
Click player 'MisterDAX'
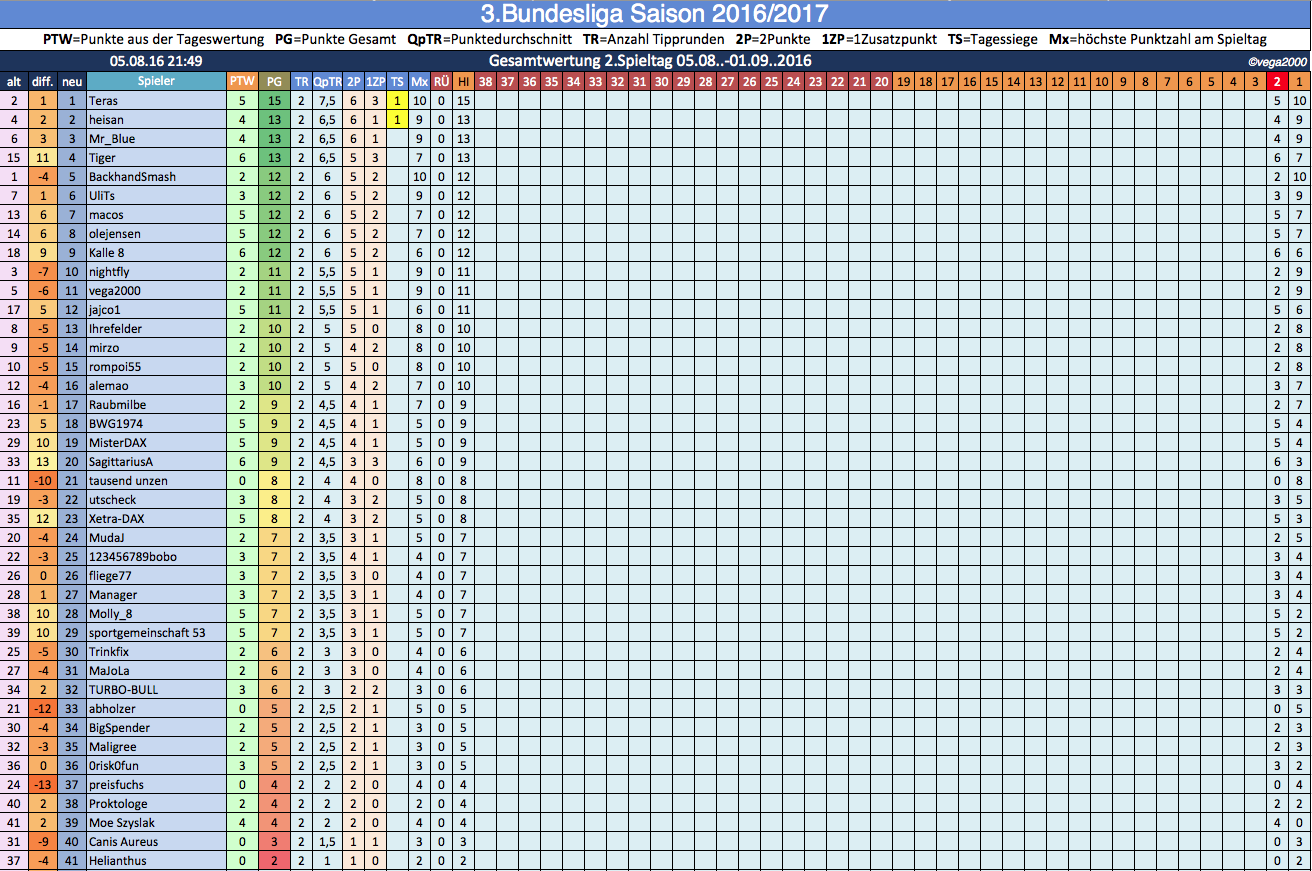(x=155, y=443)
